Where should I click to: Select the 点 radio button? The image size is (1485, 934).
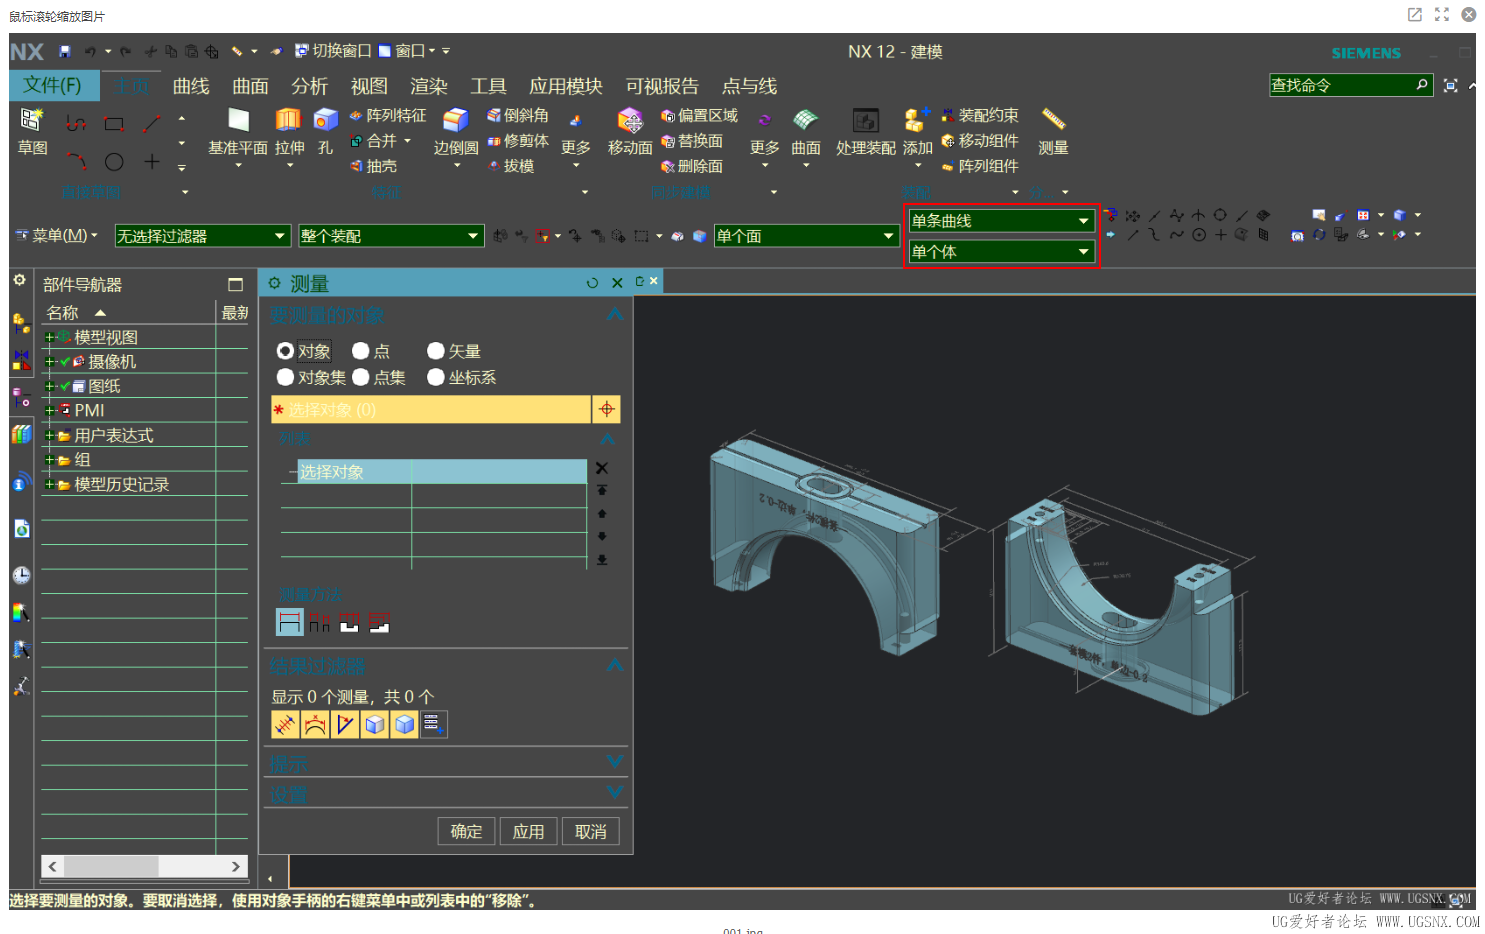(361, 351)
